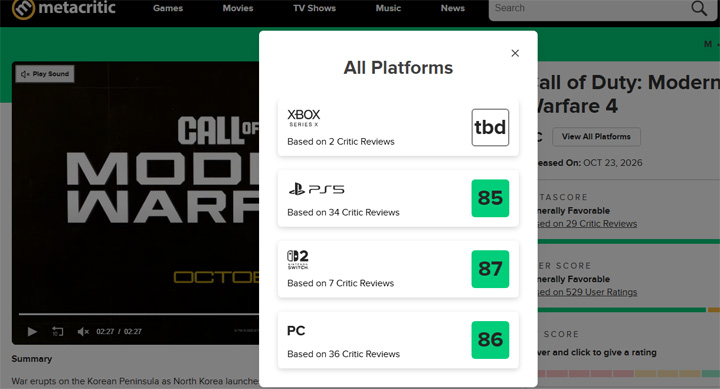Open the Movies menu

click(238, 8)
